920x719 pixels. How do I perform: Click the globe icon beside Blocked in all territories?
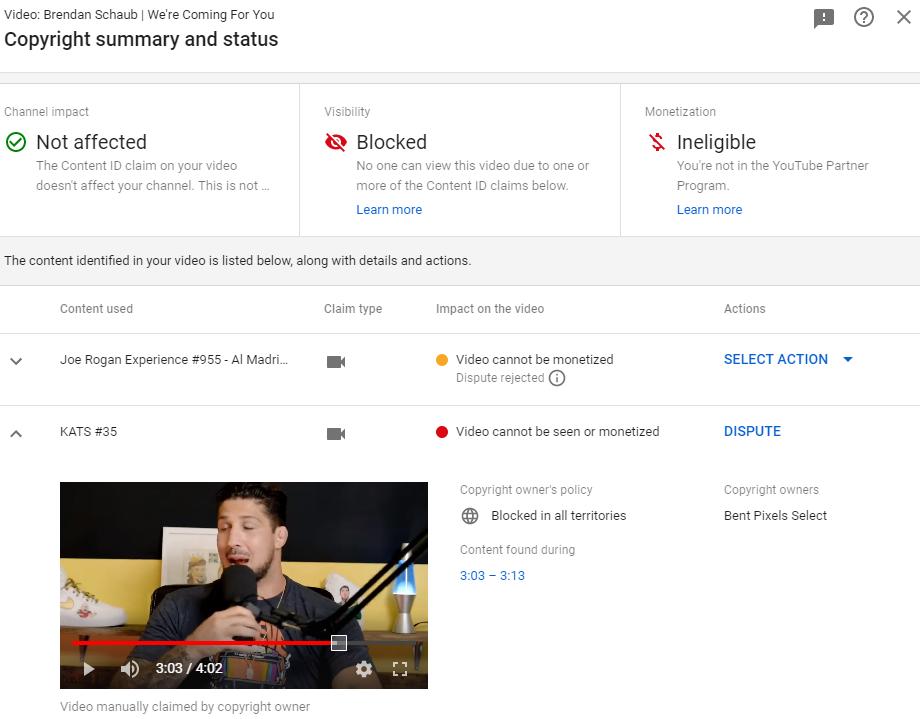click(470, 516)
